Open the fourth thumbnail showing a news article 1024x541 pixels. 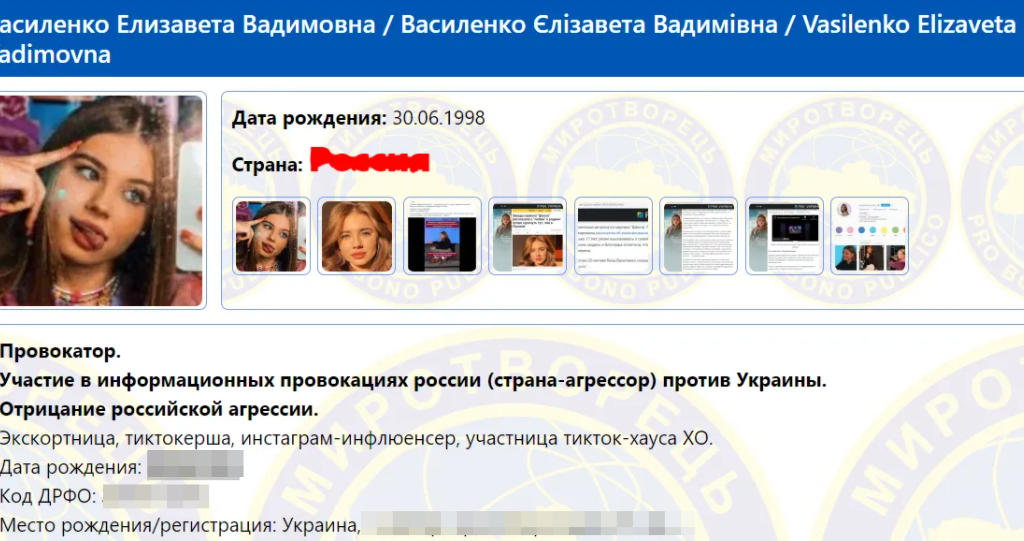click(527, 236)
